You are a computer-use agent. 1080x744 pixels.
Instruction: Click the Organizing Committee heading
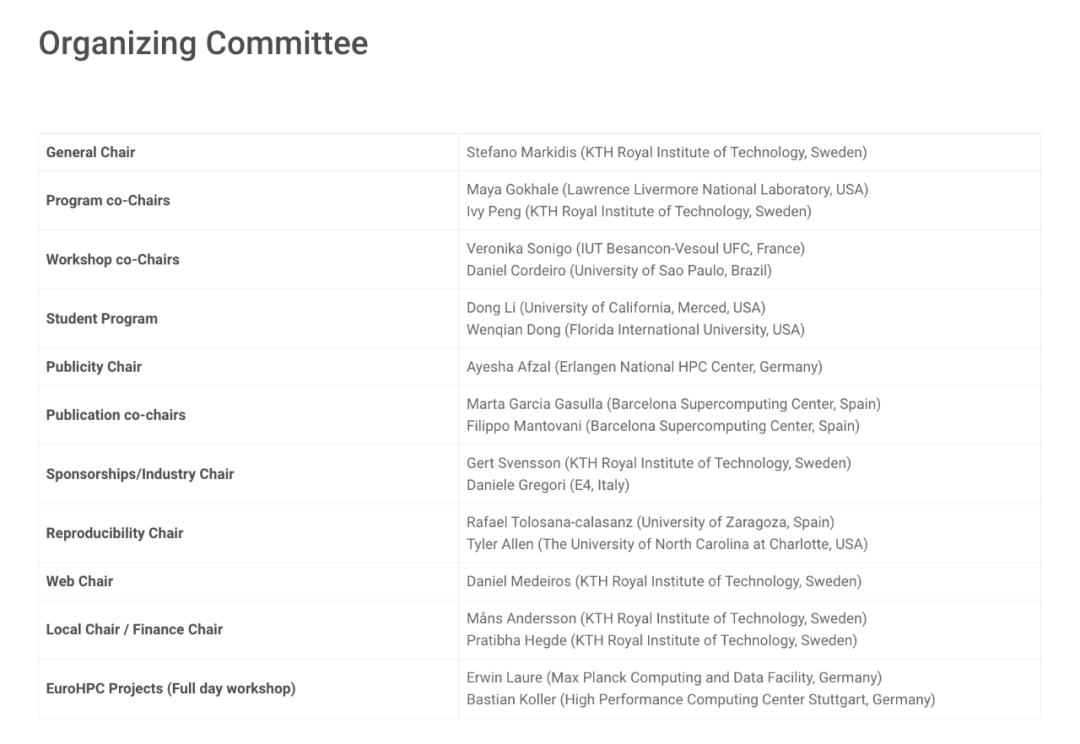pos(203,44)
